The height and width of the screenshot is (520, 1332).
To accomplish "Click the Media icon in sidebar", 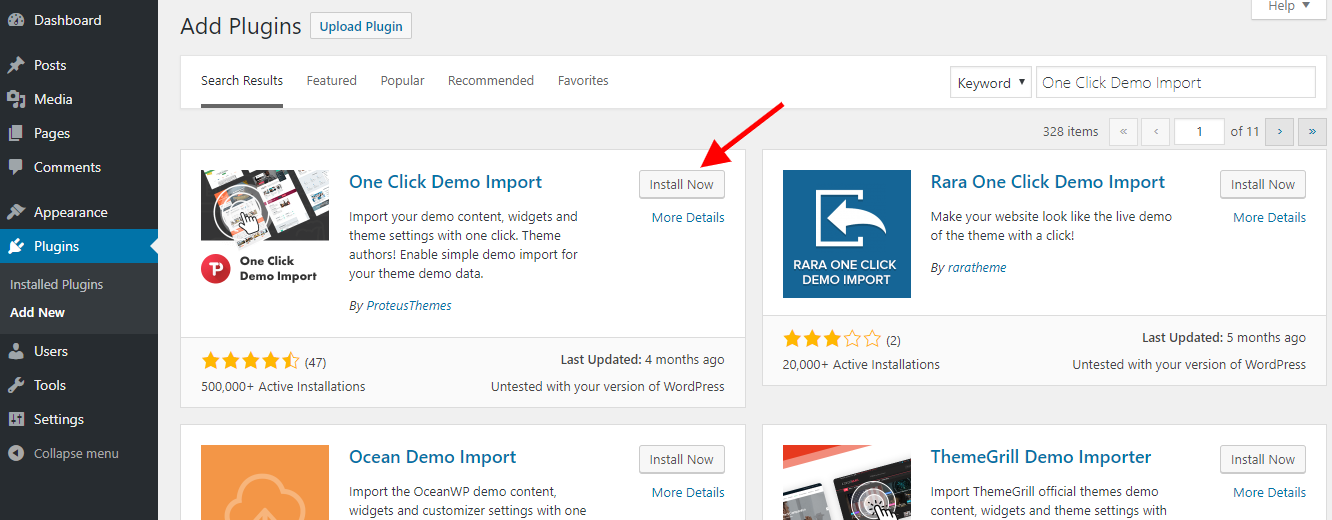I will pos(16,99).
